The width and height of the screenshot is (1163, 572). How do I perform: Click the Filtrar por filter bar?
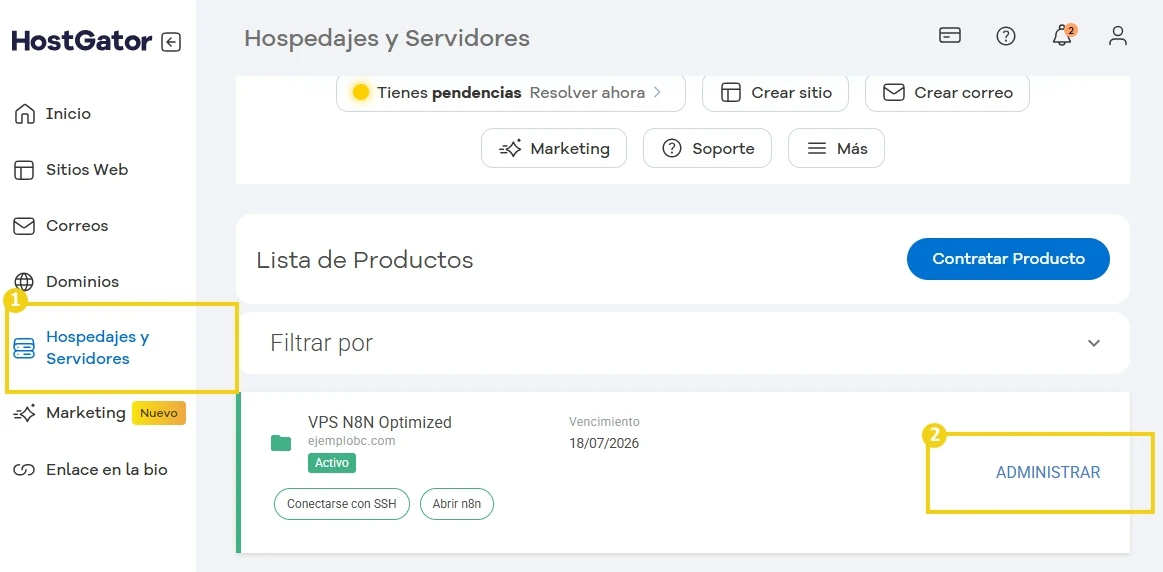682,343
